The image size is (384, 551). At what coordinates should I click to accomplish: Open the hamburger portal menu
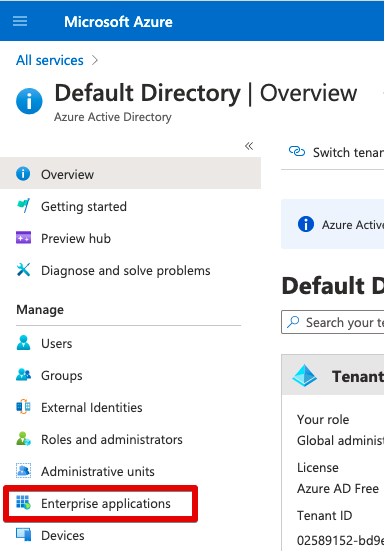[20, 21]
